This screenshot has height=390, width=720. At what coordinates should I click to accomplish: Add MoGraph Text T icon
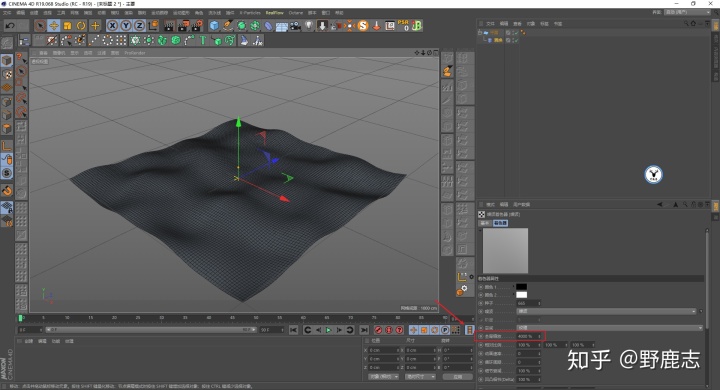click(x=202, y=40)
